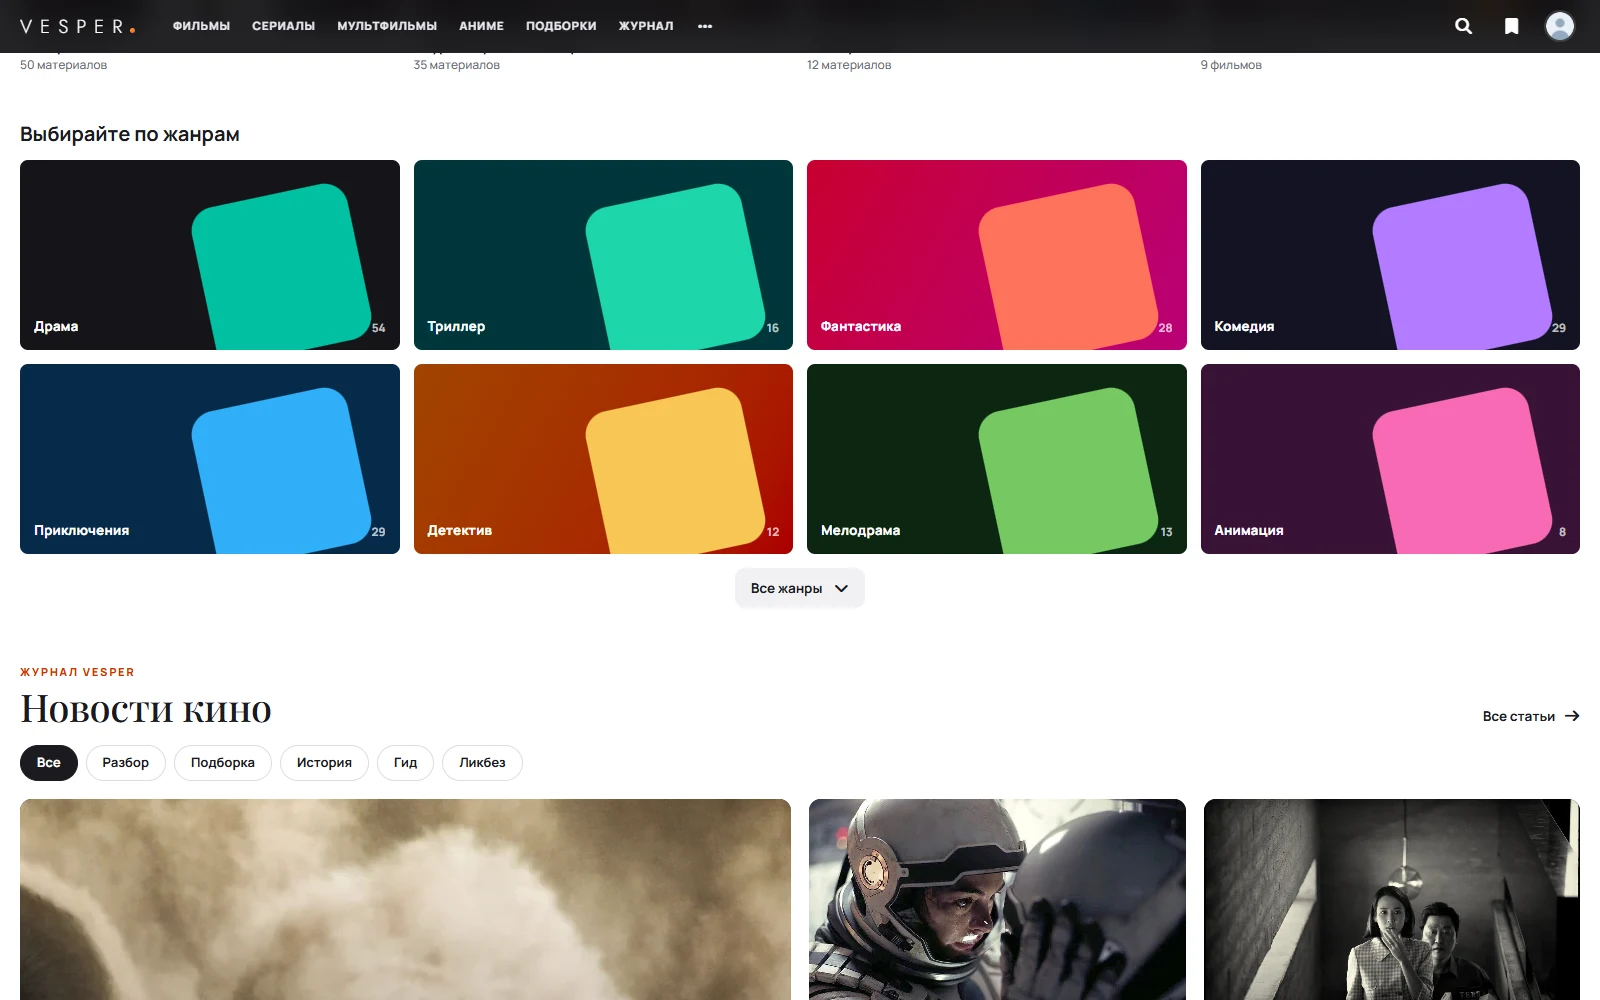The image size is (1600, 1000).
Task: Select the Все filter chip
Action: [49, 762]
